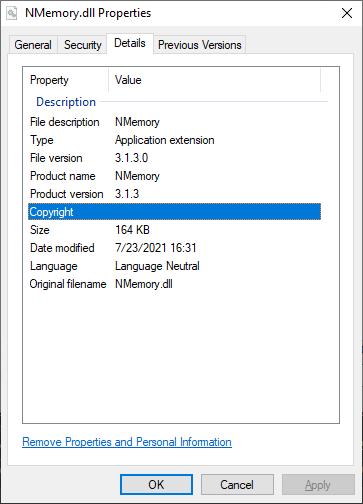Image resolution: width=363 pixels, height=504 pixels.
Task: Click the Application extension value
Action: tap(165, 140)
